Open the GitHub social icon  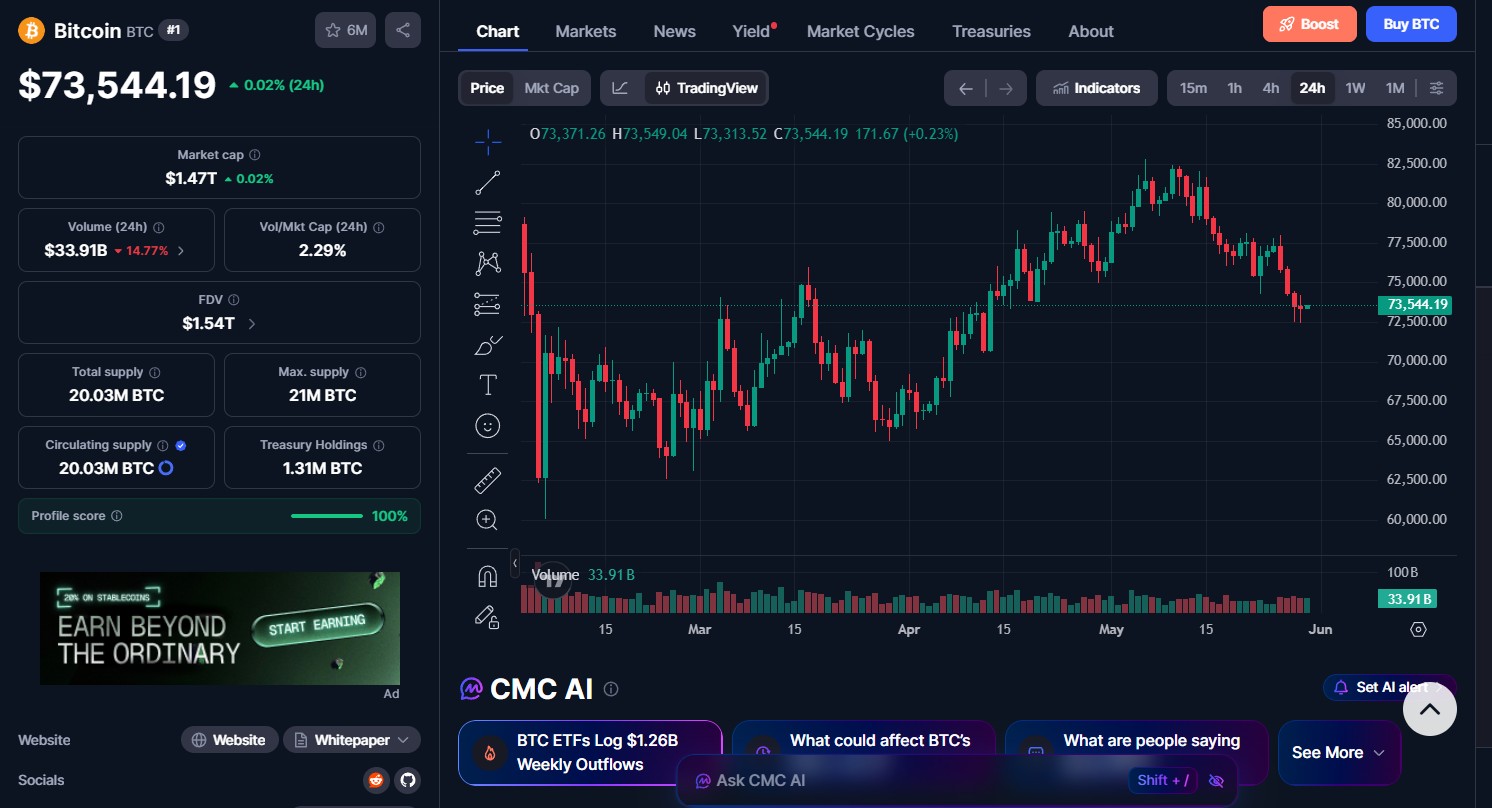[x=406, y=780]
